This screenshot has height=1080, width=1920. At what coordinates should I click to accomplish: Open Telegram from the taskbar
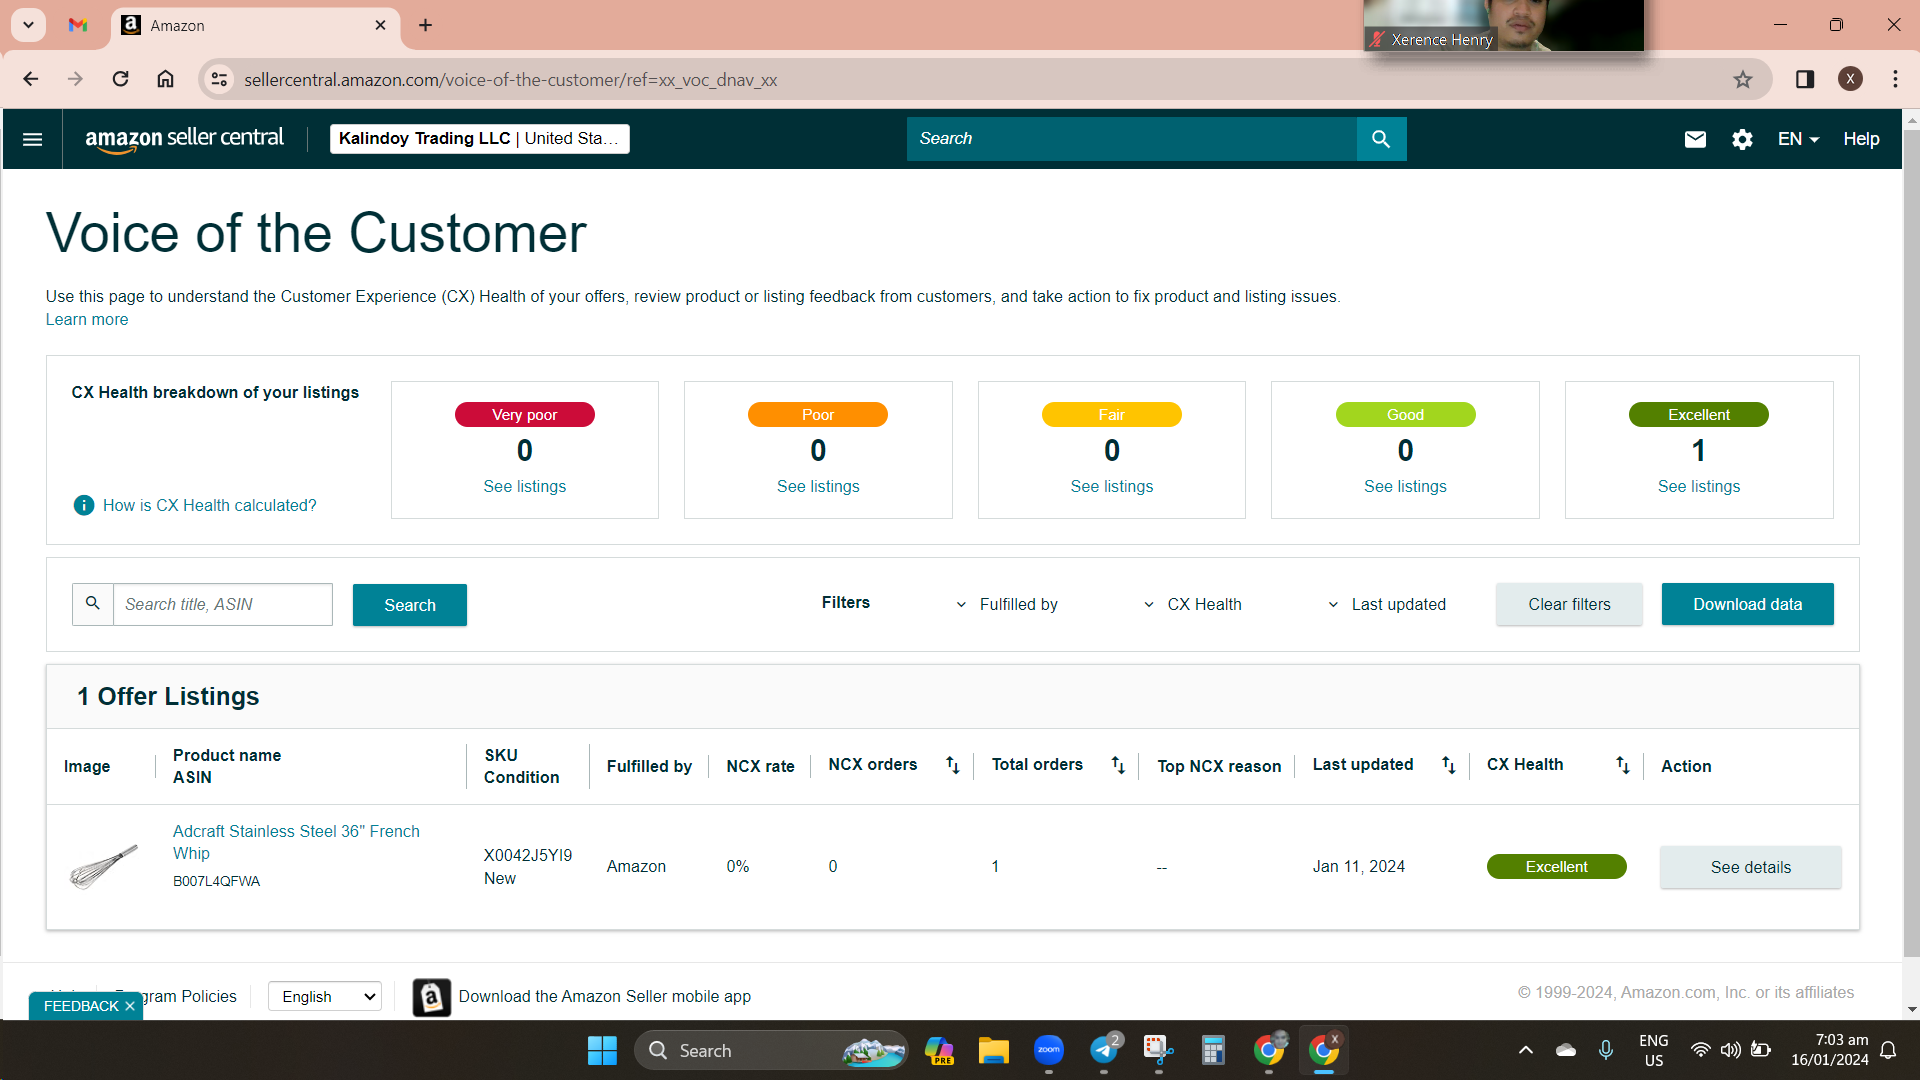1104,1051
